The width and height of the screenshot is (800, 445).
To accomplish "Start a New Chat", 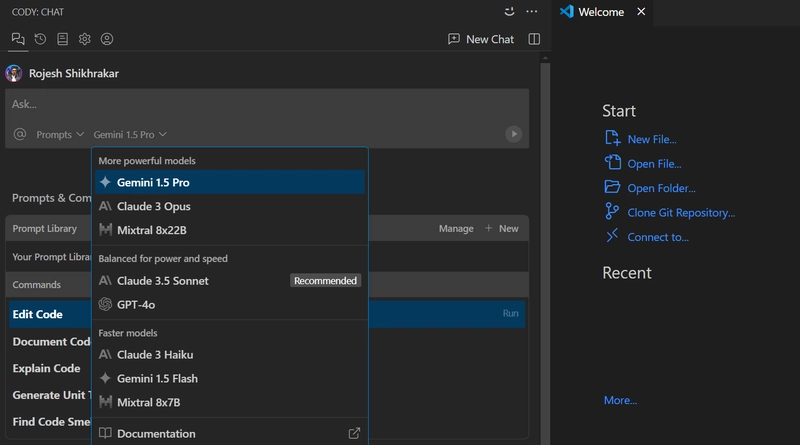I will (x=481, y=39).
